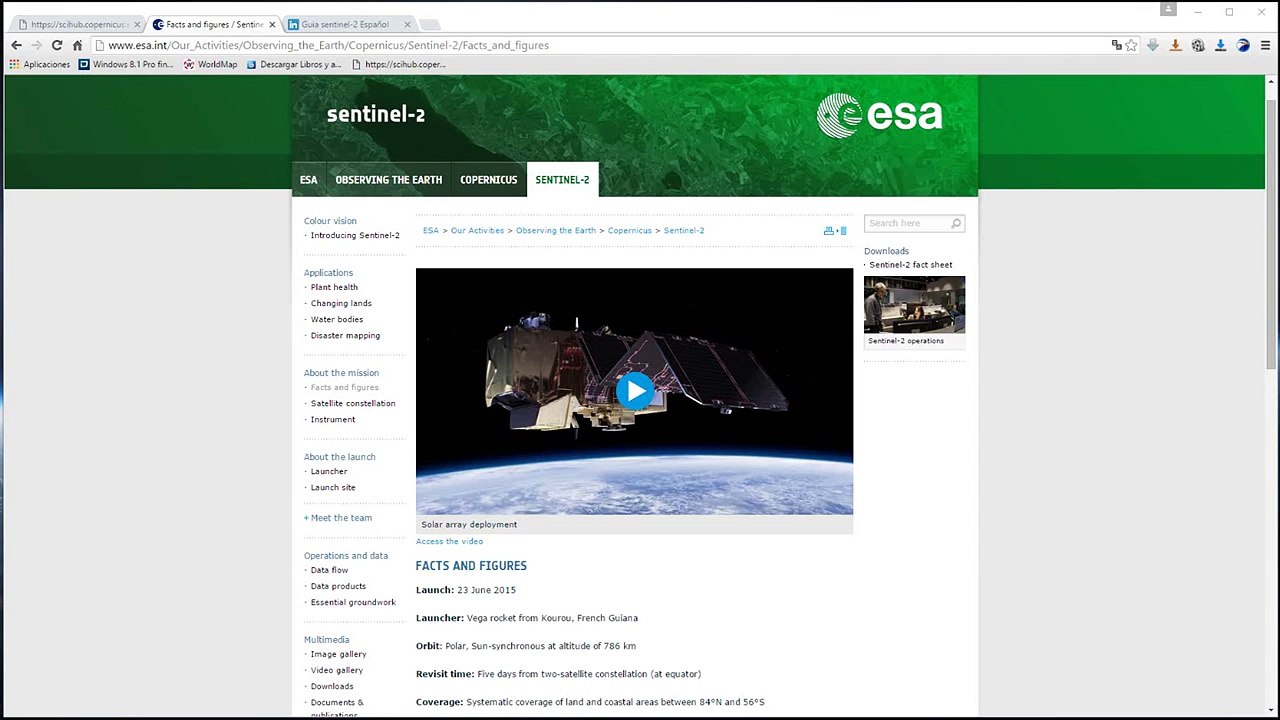Open the Image gallery link
Image resolution: width=1280 pixels, height=720 pixels.
tap(338, 654)
